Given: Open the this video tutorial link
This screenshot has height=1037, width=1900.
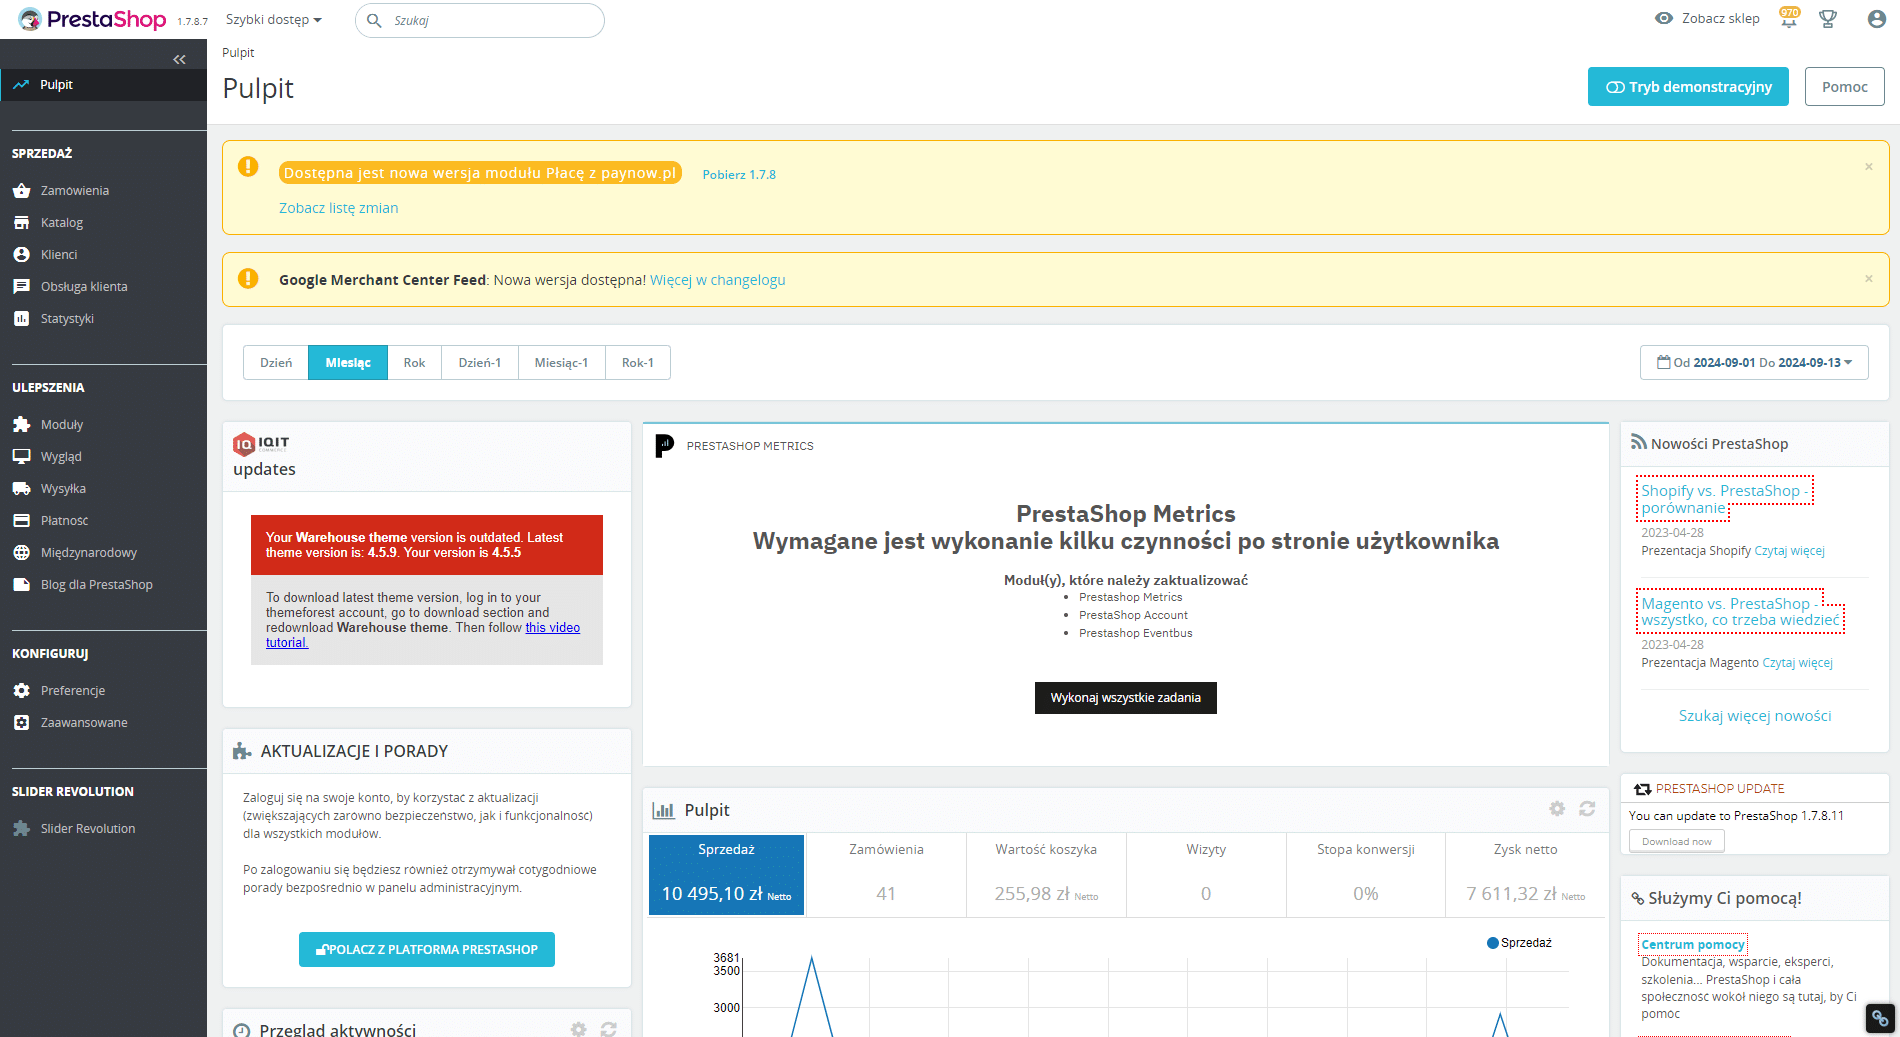Looking at the screenshot, I should click(423, 635).
